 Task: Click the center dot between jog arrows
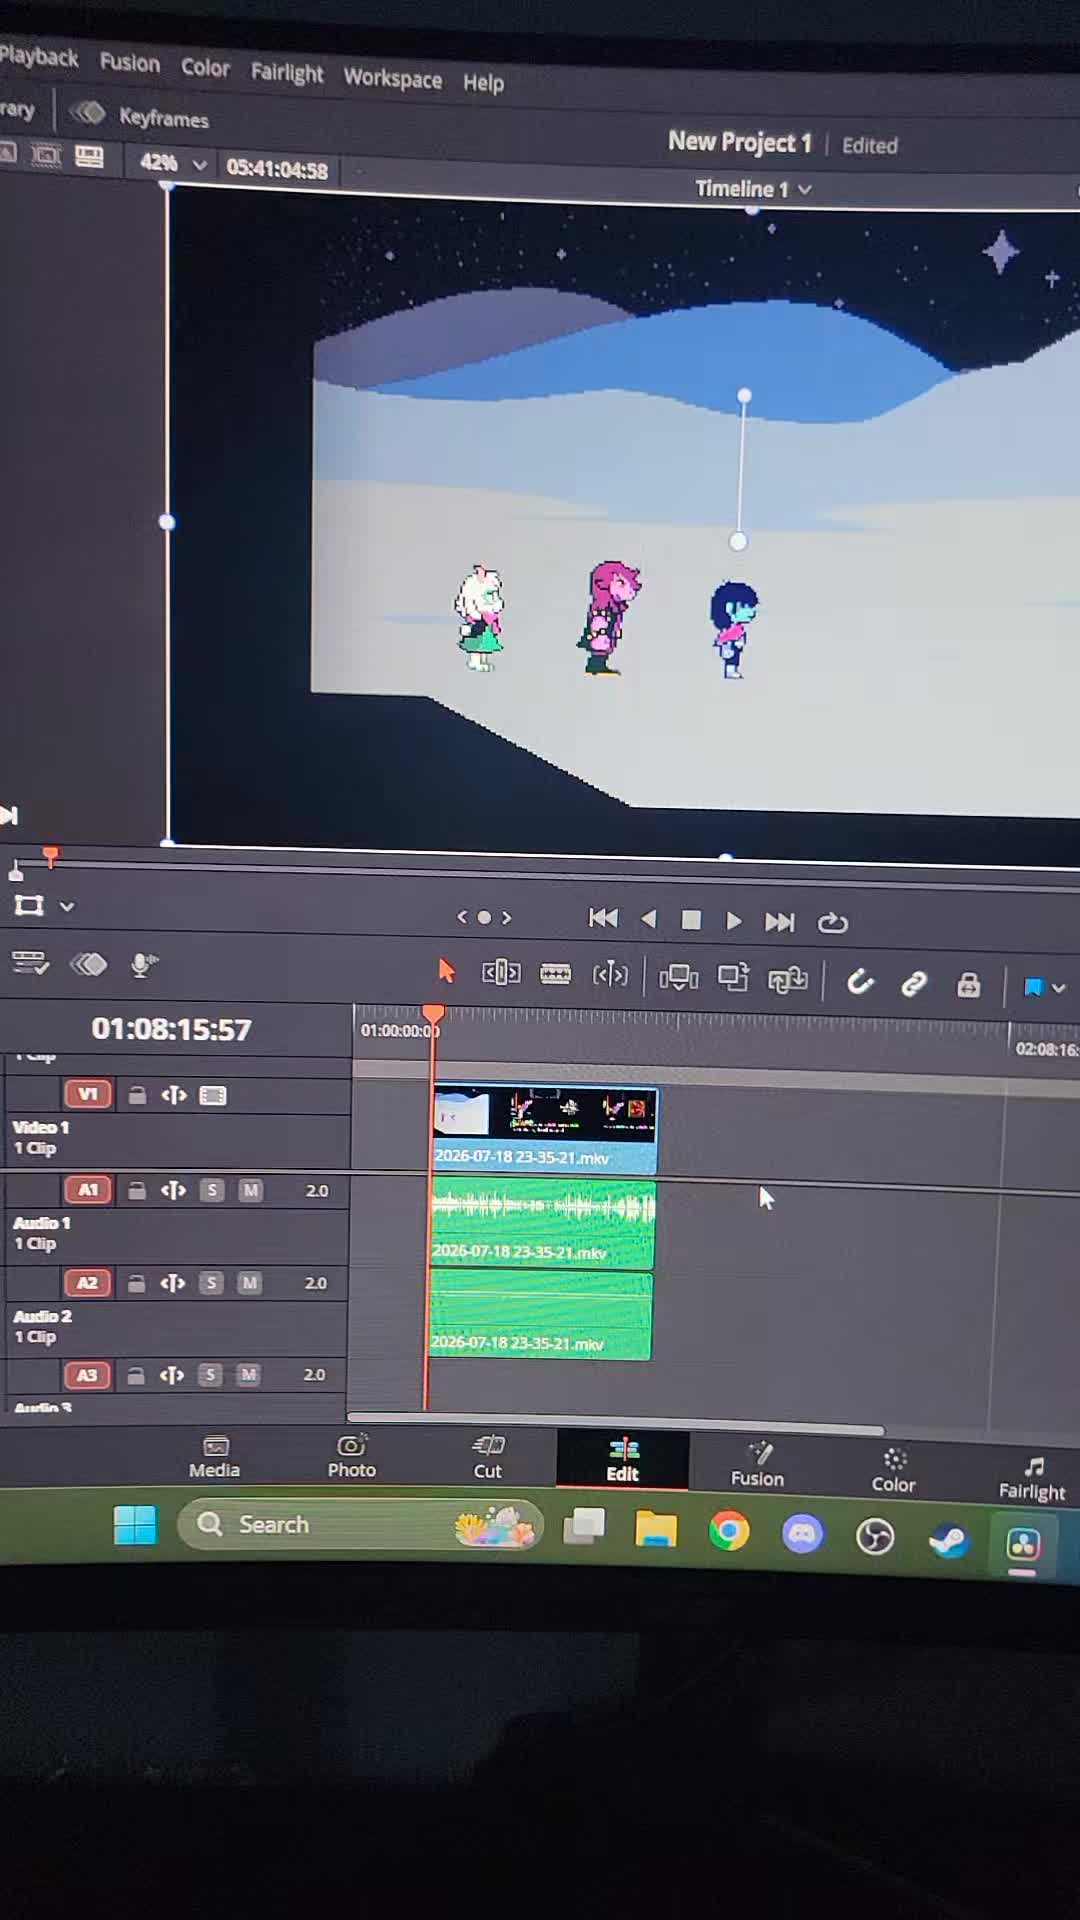coord(484,917)
